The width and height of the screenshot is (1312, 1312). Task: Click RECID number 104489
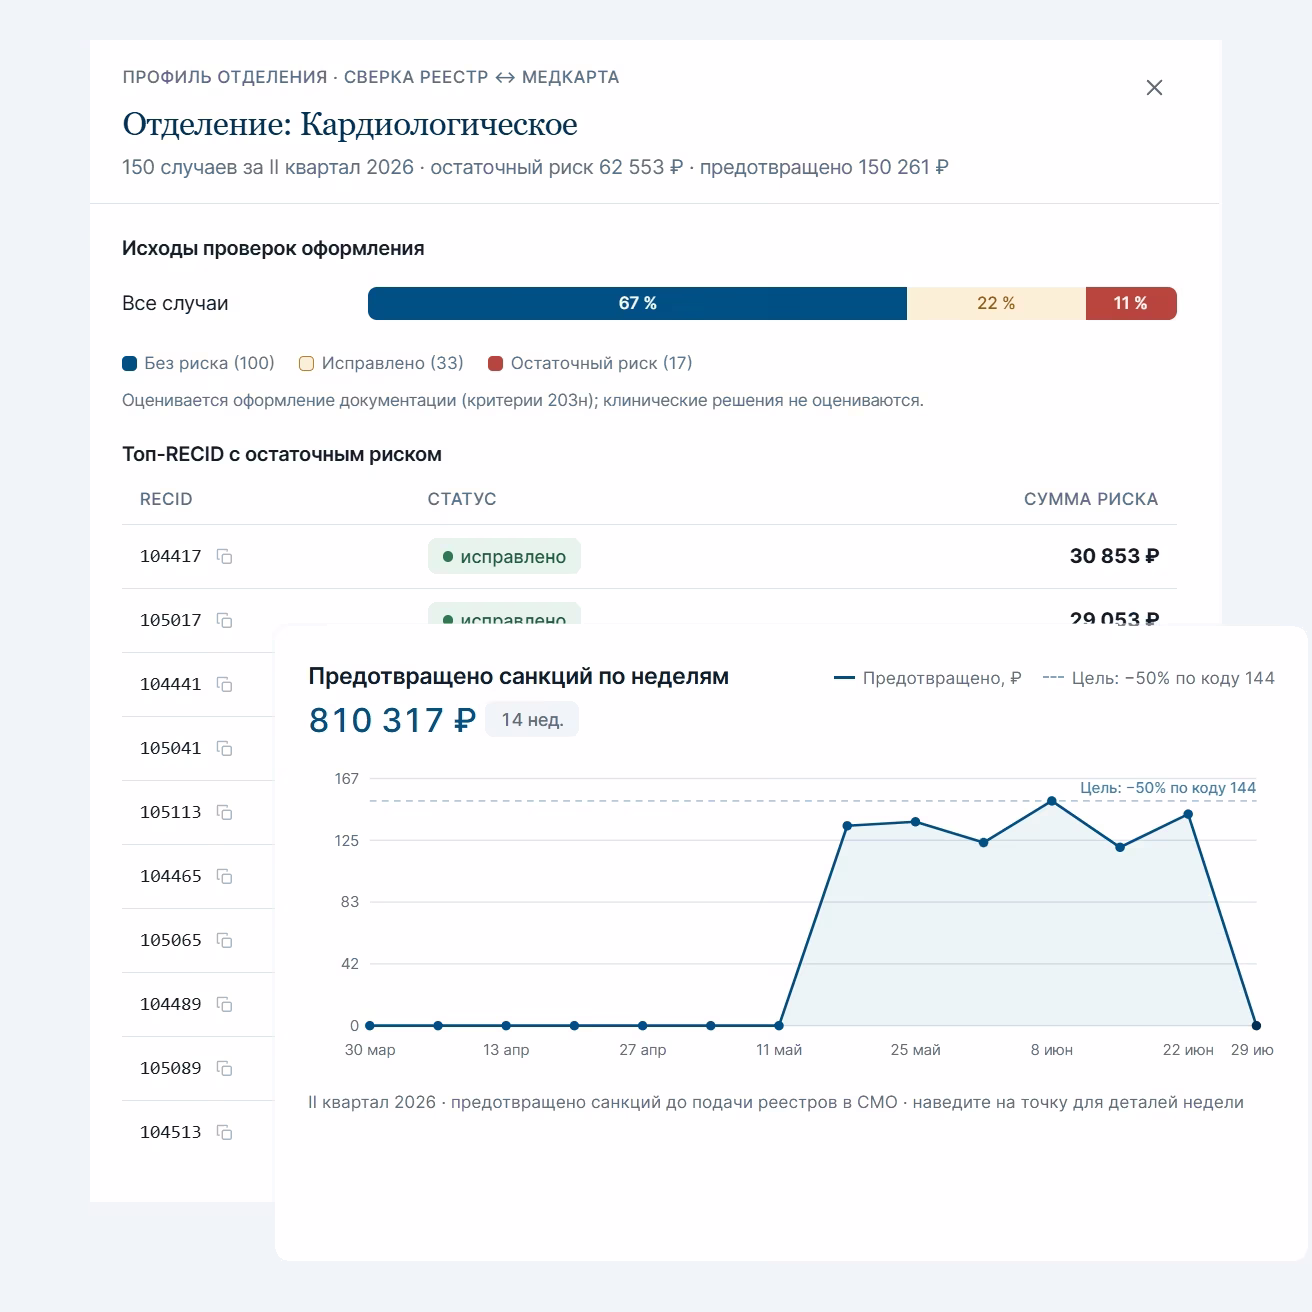tap(171, 1004)
